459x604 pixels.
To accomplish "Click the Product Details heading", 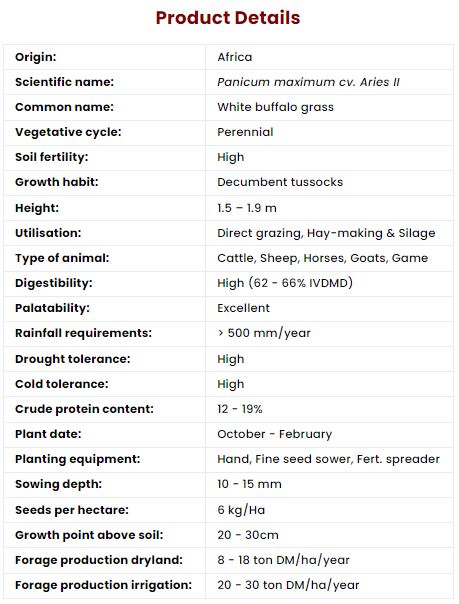I will [x=228, y=18].
